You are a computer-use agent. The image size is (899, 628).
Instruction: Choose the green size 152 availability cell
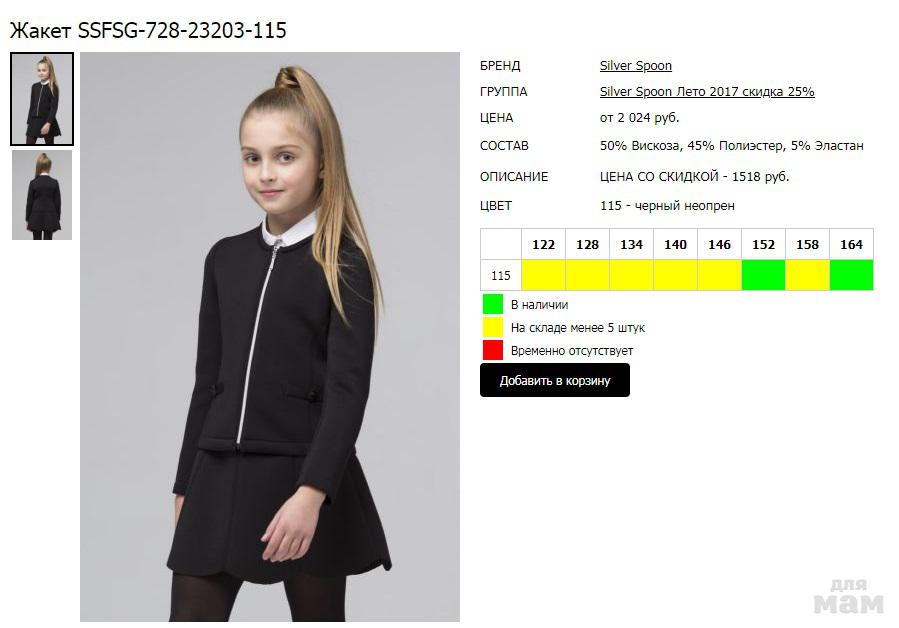pyautogui.click(x=764, y=275)
